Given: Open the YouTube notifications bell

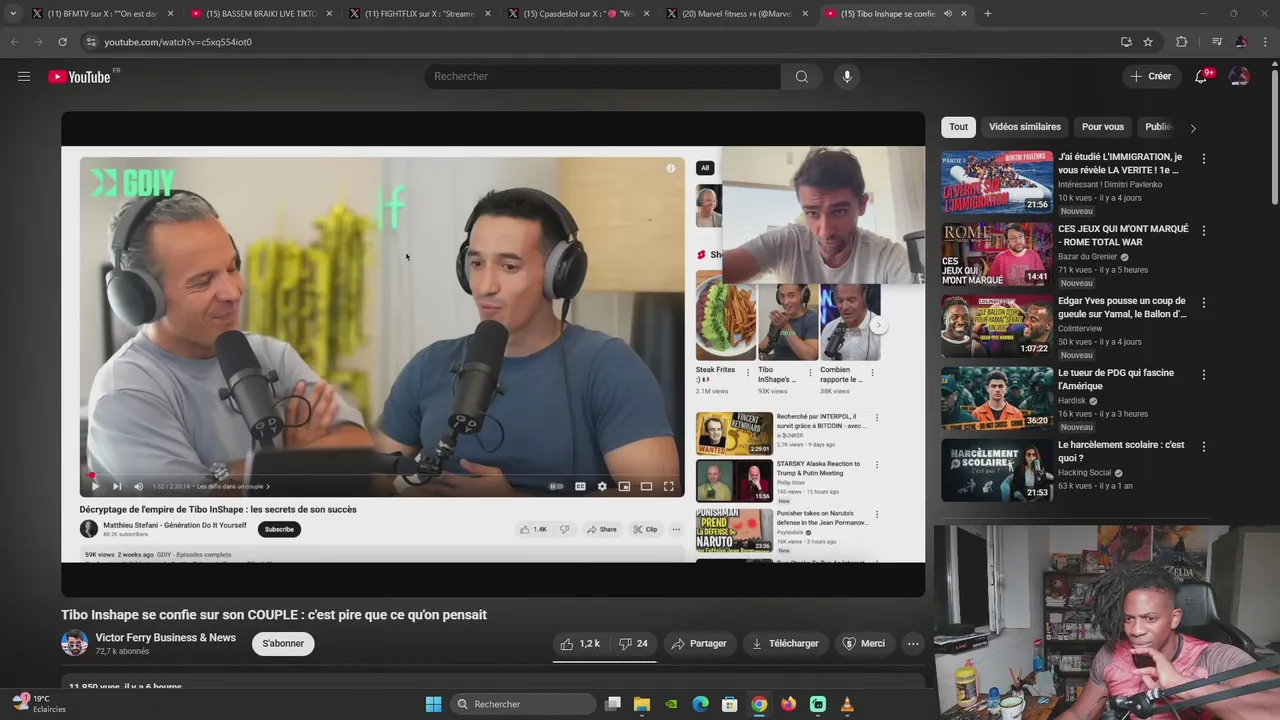Looking at the screenshot, I should [x=1202, y=76].
